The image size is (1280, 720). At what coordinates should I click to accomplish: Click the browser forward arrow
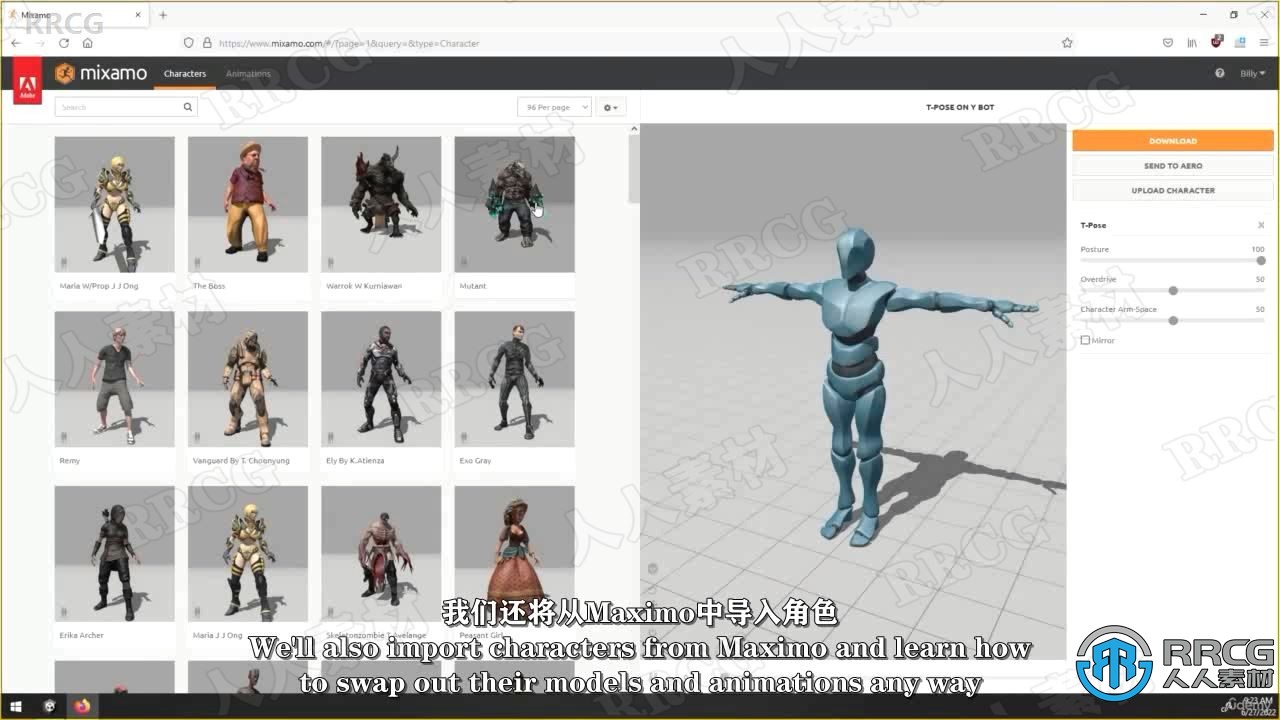click(40, 43)
